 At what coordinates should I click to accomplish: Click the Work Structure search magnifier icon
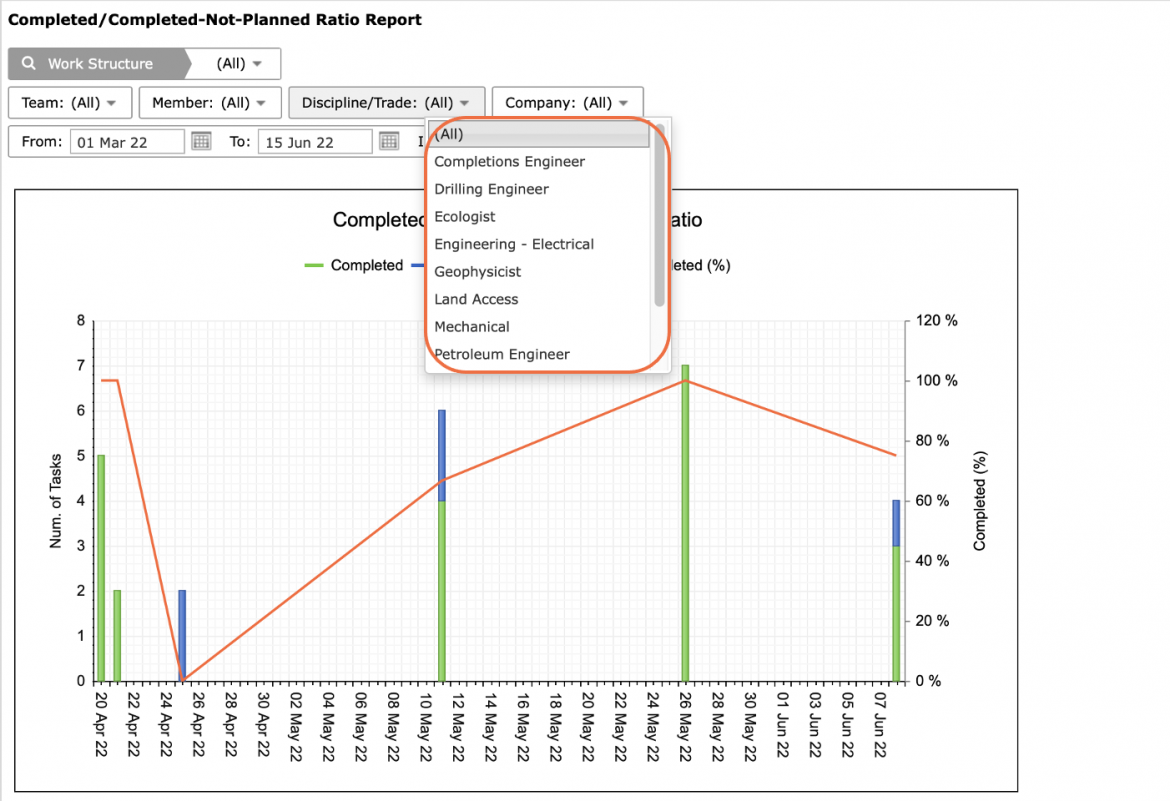28,63
